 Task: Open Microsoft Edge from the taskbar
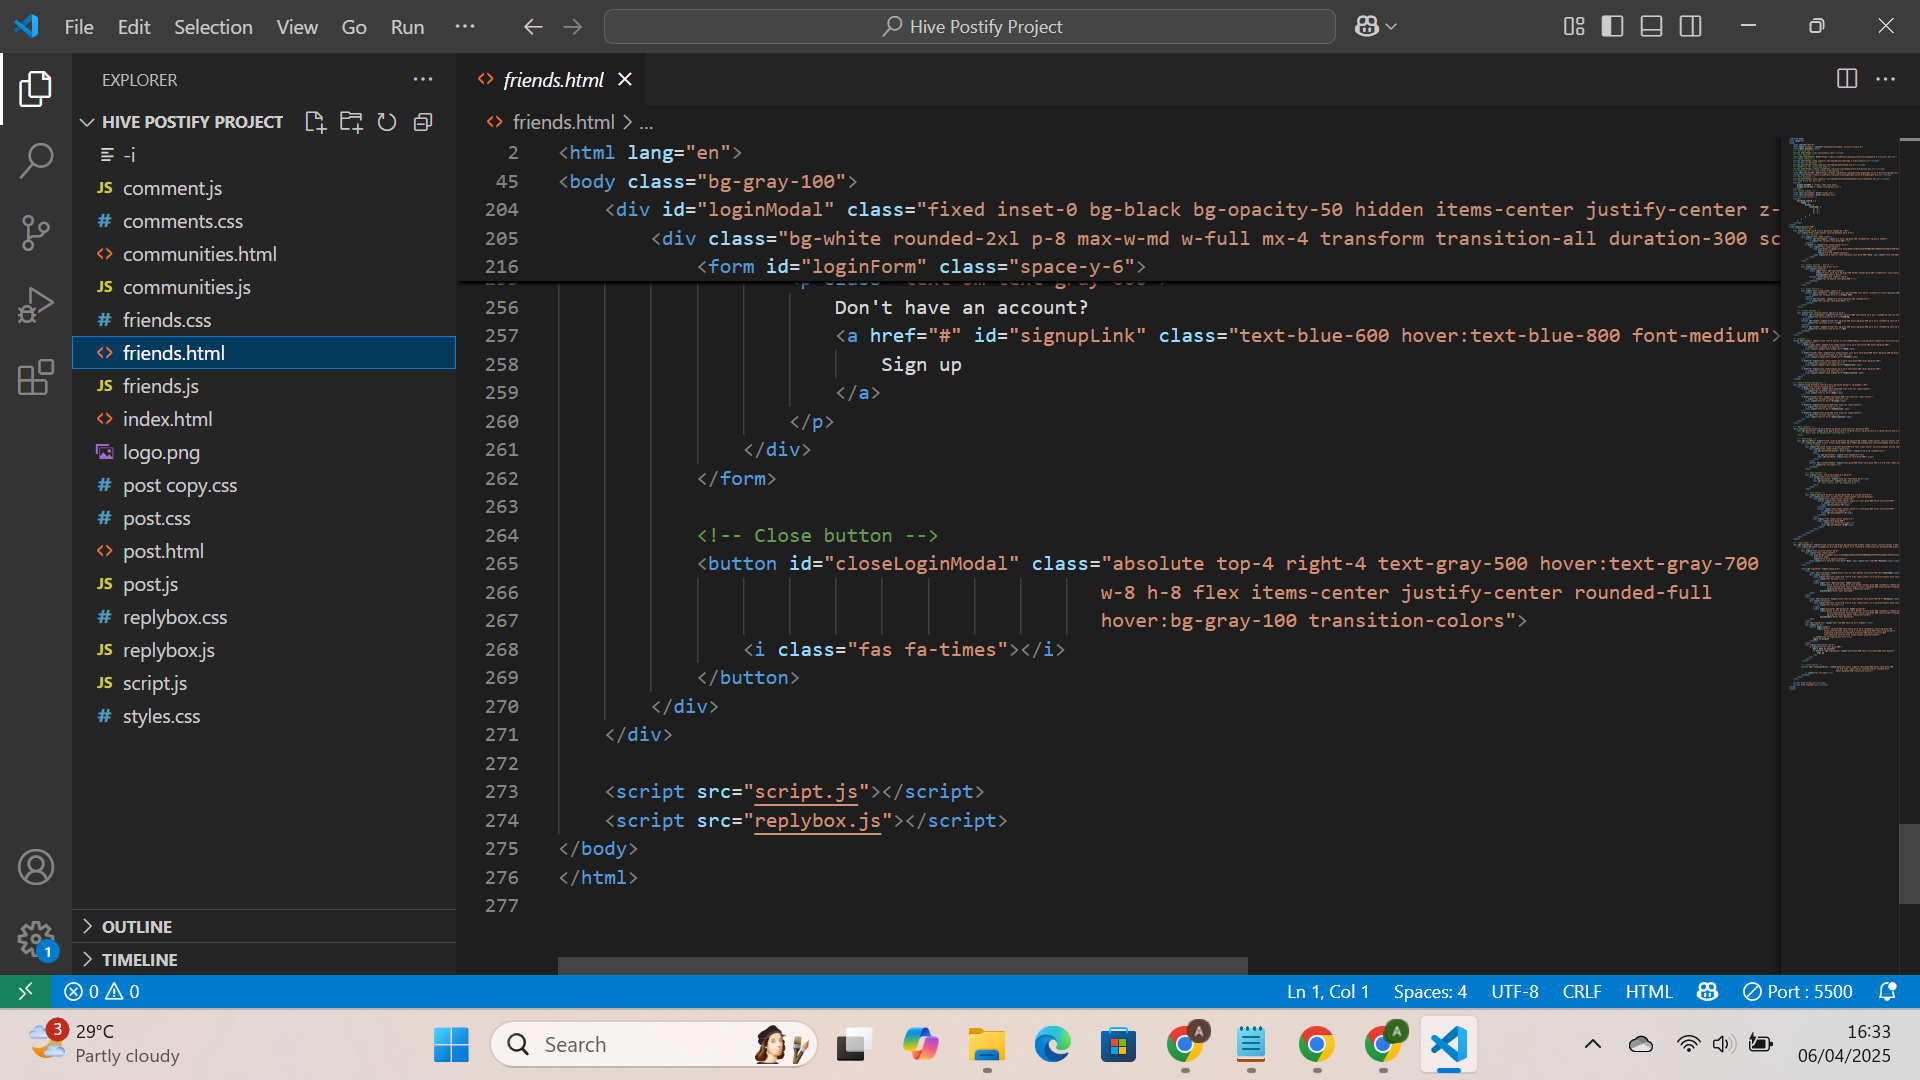[x=1052, y=1044]
